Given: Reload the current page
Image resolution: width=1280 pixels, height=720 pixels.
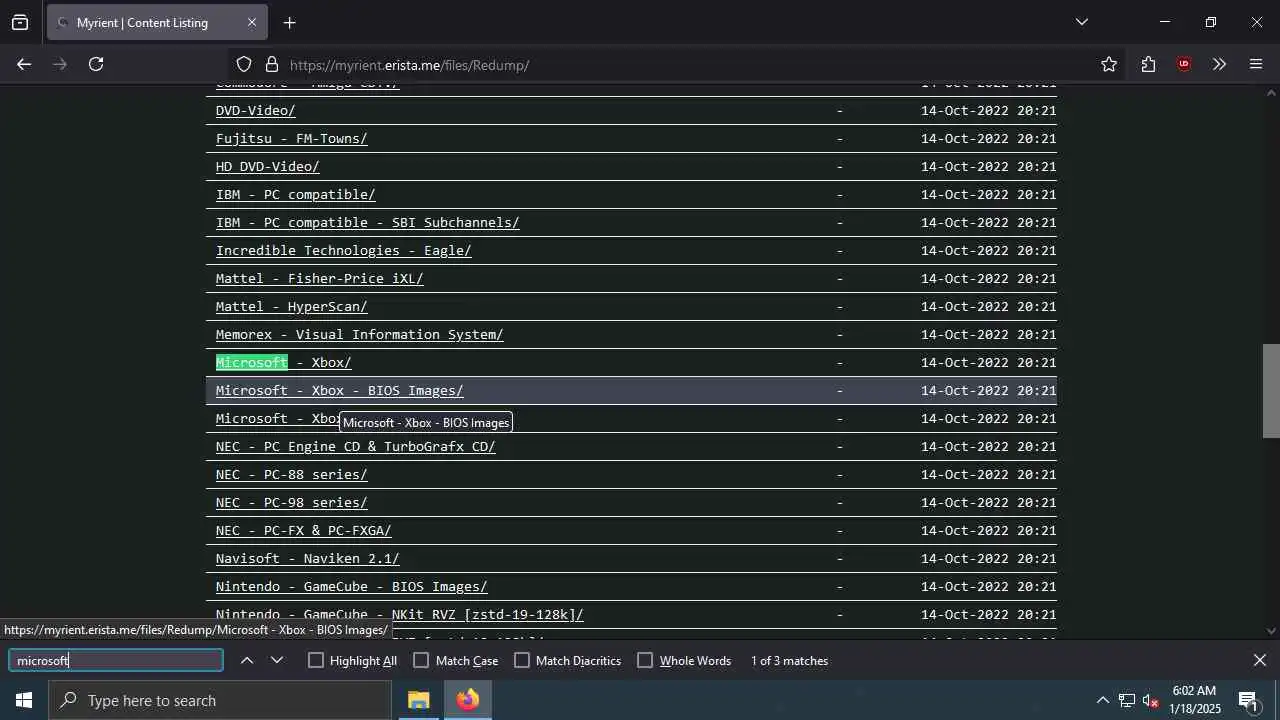Looking at the screenshot, I should (96, 64).
